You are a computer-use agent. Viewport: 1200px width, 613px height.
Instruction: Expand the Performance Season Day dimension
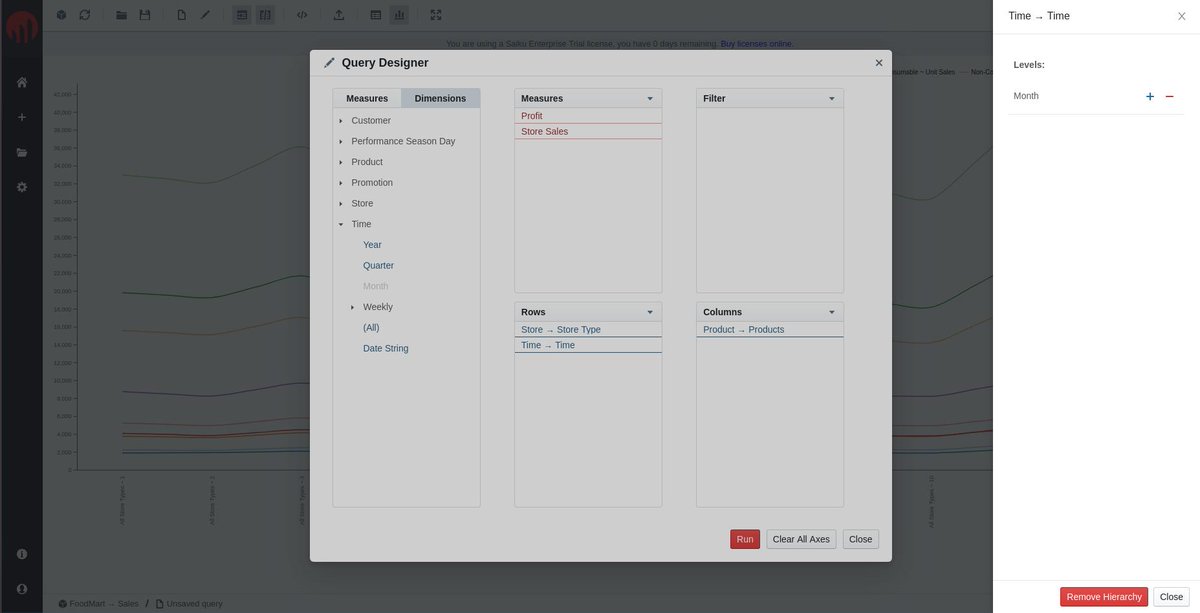pos(341,141)
